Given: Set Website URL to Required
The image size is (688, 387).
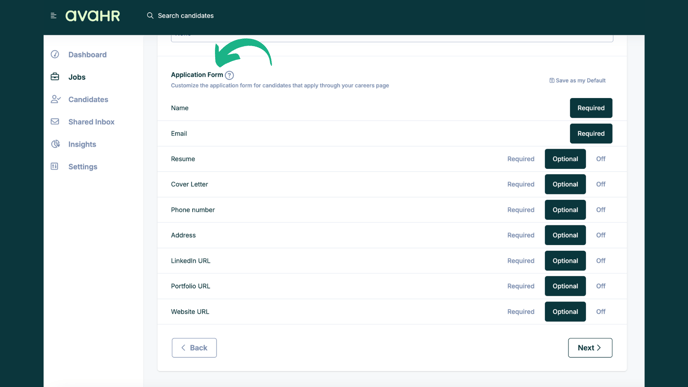Looking at the screenshot, I should [x=521, y=312].
